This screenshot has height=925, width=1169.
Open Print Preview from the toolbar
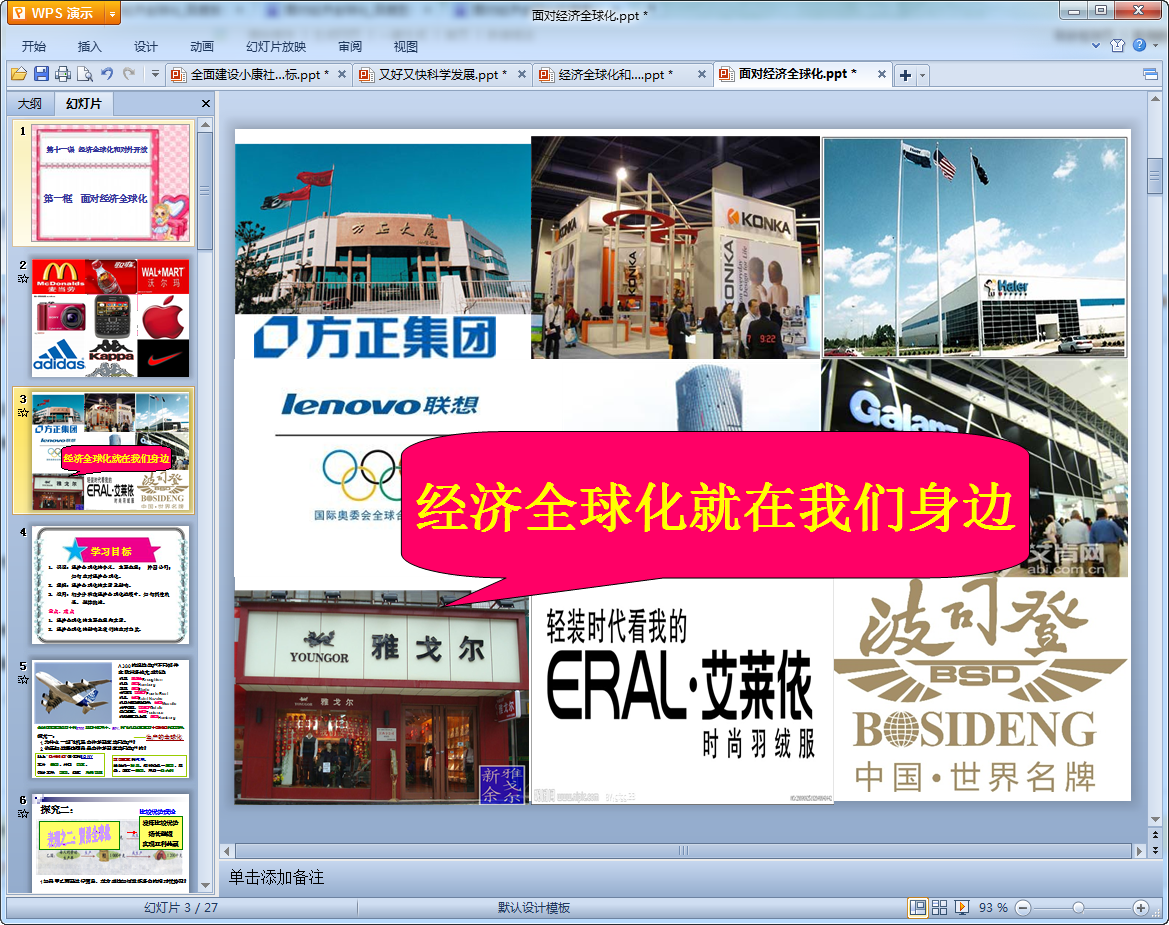(85, 74)
